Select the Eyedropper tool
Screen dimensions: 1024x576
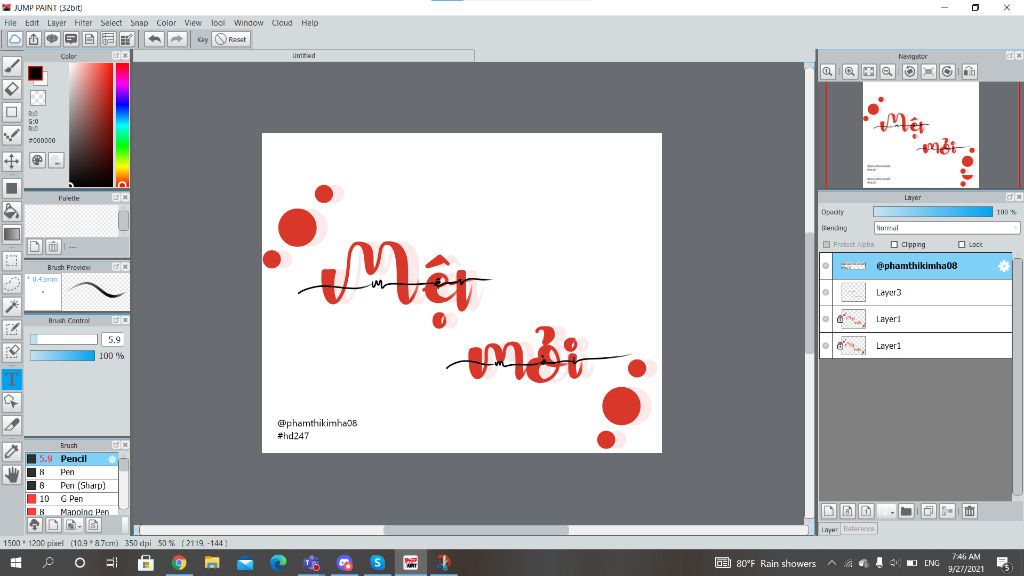[12, 451]
